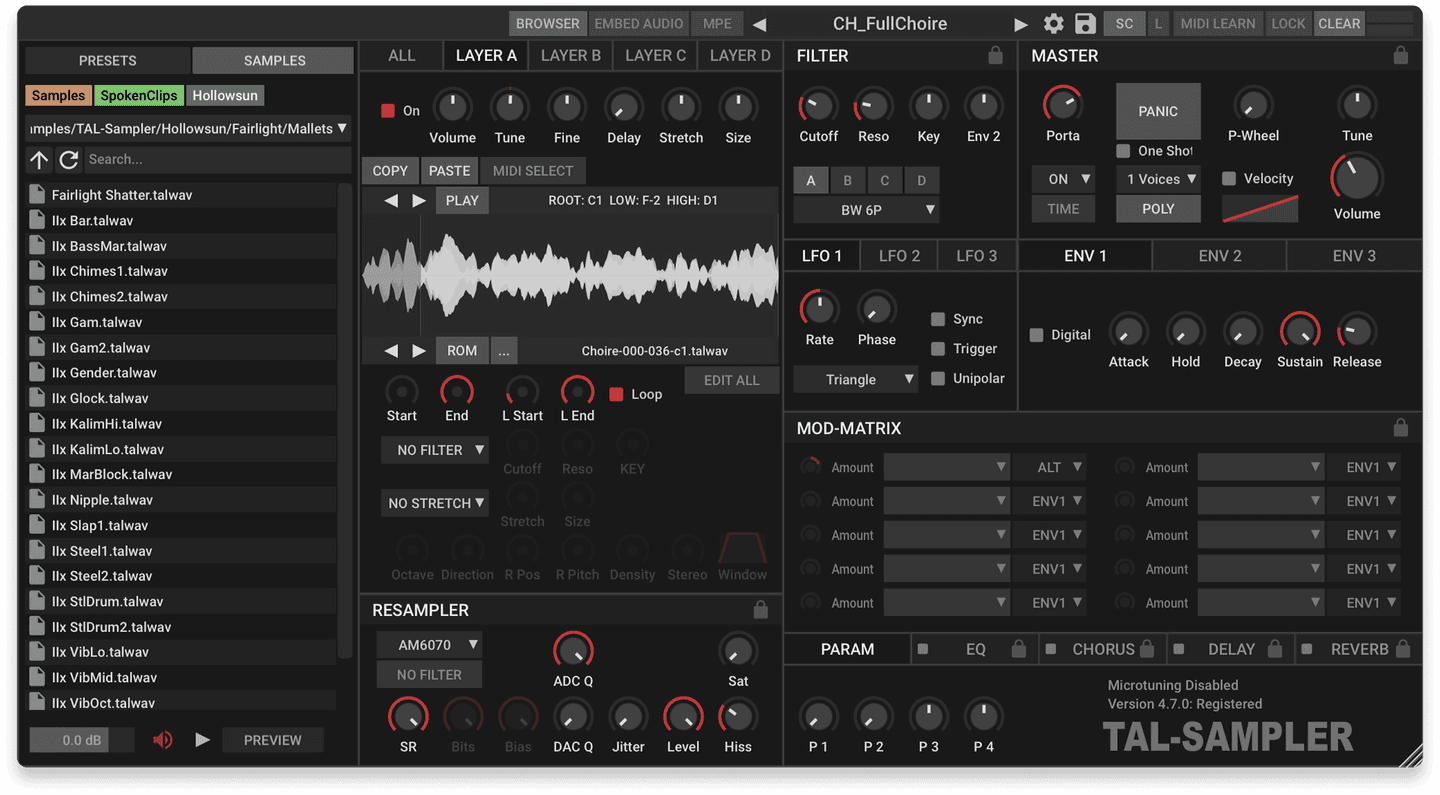Open the LFO waveform dropdown showing Triangle
This screenshot has width=1440, height=795.
click(855, 379)
